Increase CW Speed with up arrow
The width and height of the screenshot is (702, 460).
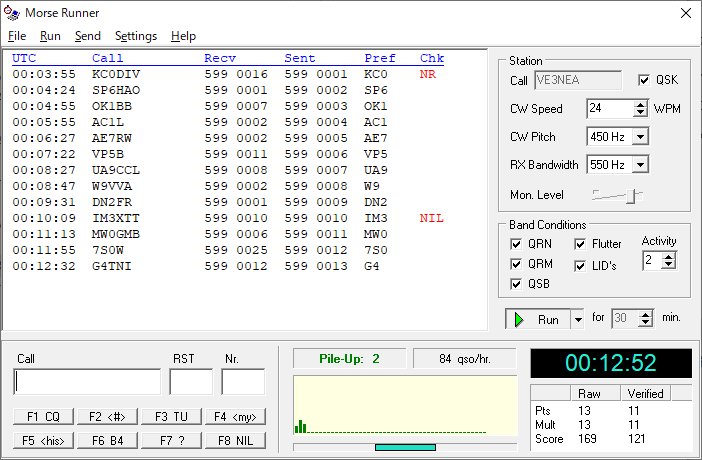[x=641, y=104]
